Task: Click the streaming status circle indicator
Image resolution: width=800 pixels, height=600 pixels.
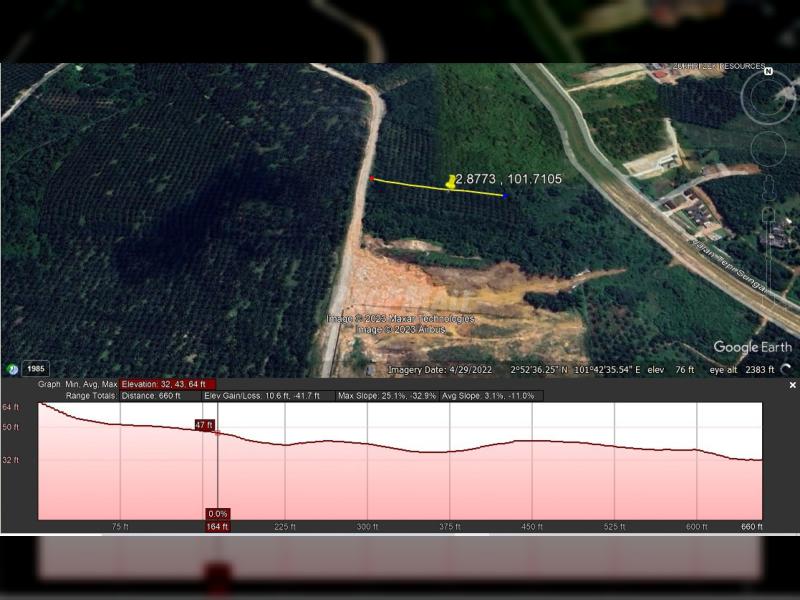Action: (786, 347)
